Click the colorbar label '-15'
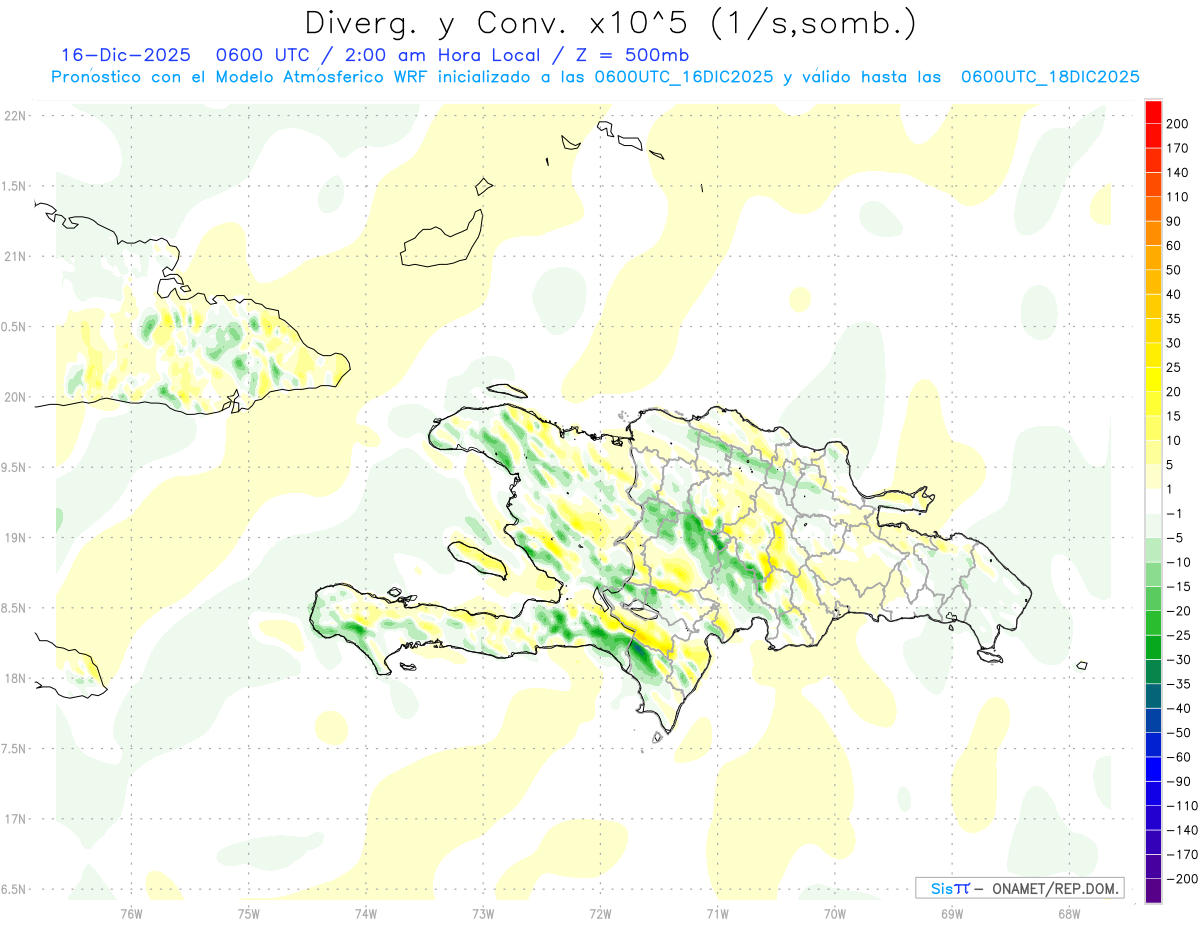 tap(1179, 587)
